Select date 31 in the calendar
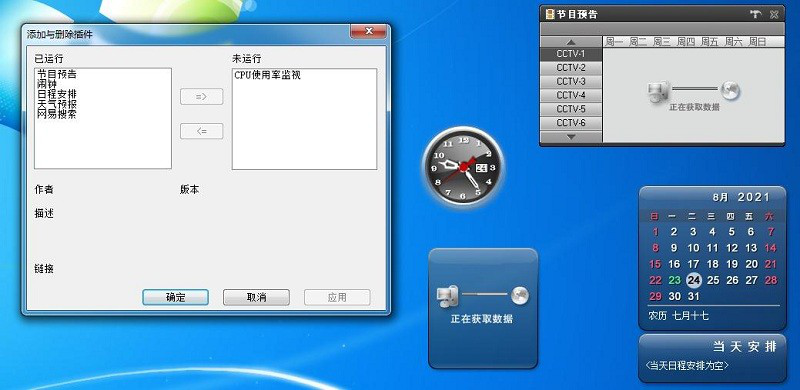 tap(693, 296)
